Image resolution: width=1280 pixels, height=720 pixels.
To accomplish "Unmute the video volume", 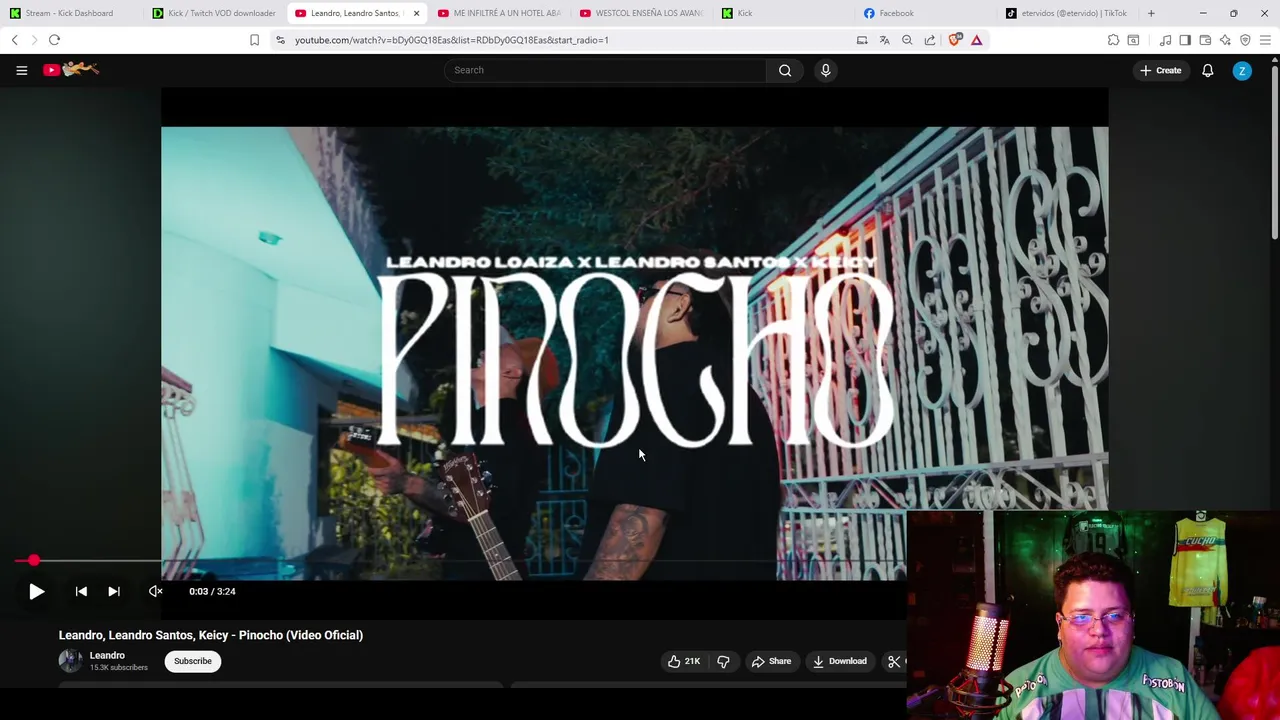I will coord(156,591).
